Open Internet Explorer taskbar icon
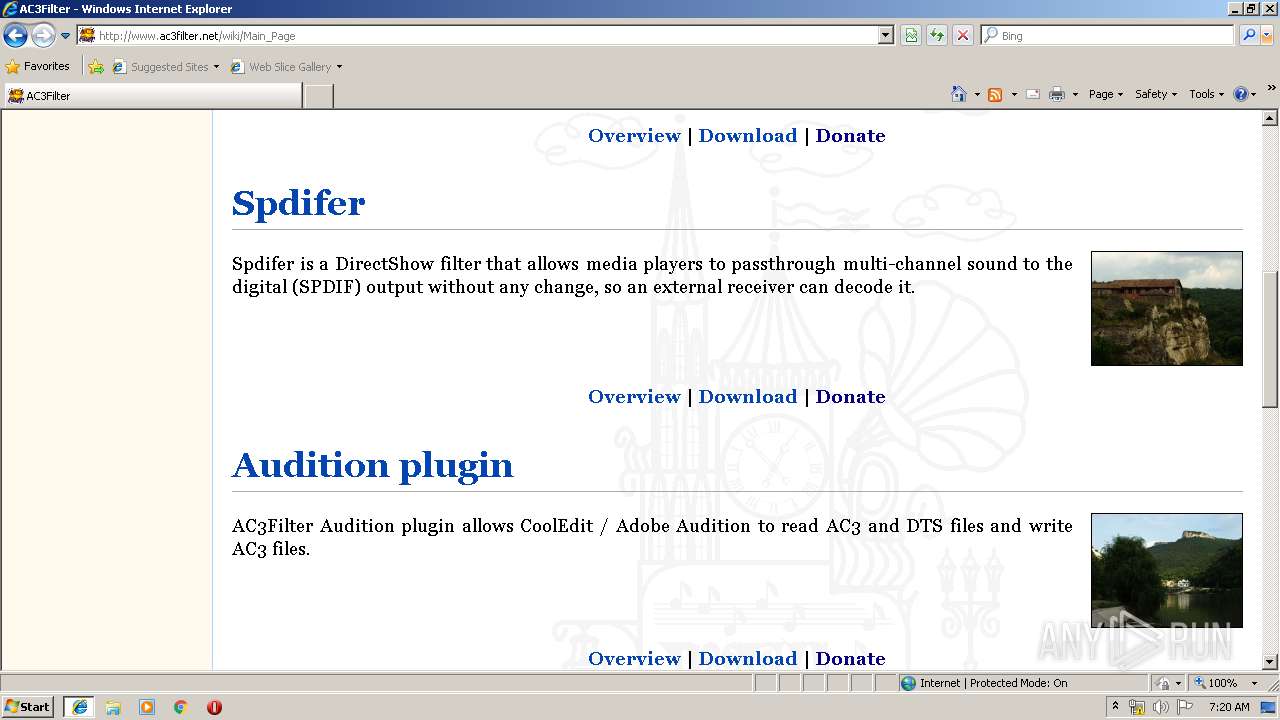 (79, 707)
